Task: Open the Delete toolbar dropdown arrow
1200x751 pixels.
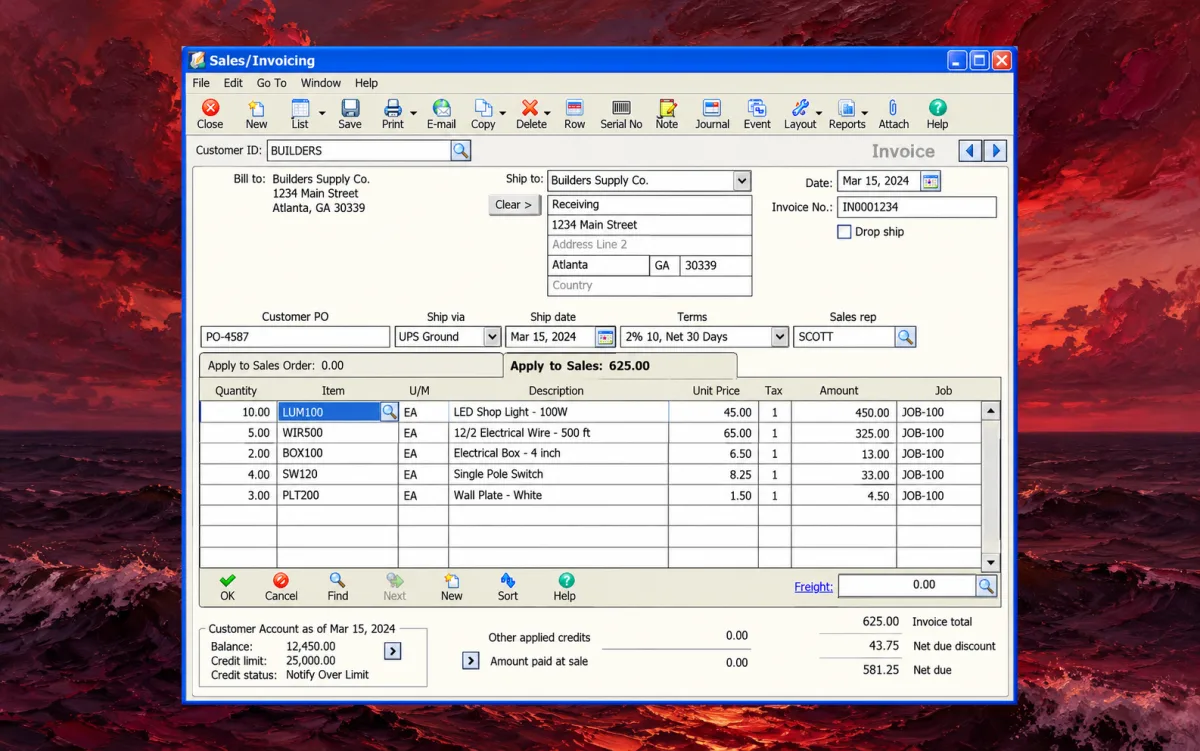Action: [548, 113]
